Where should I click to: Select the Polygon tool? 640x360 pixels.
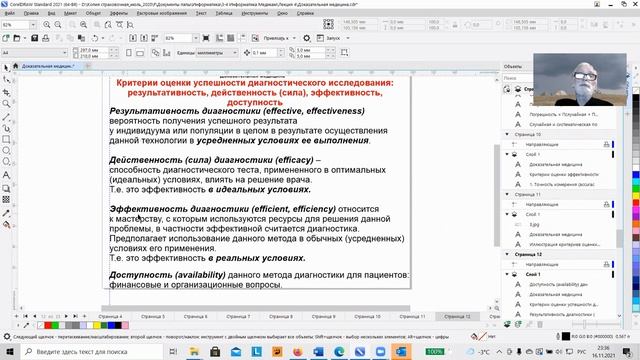pyautogui.click(x=6, y=162)
